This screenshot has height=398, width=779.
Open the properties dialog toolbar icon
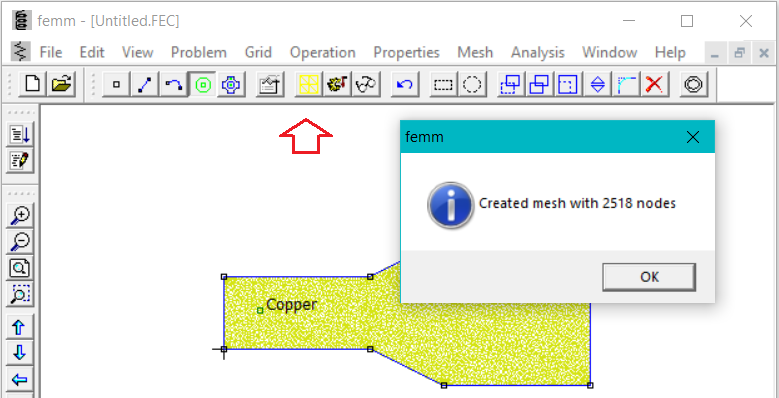click(x=270, y=84)
